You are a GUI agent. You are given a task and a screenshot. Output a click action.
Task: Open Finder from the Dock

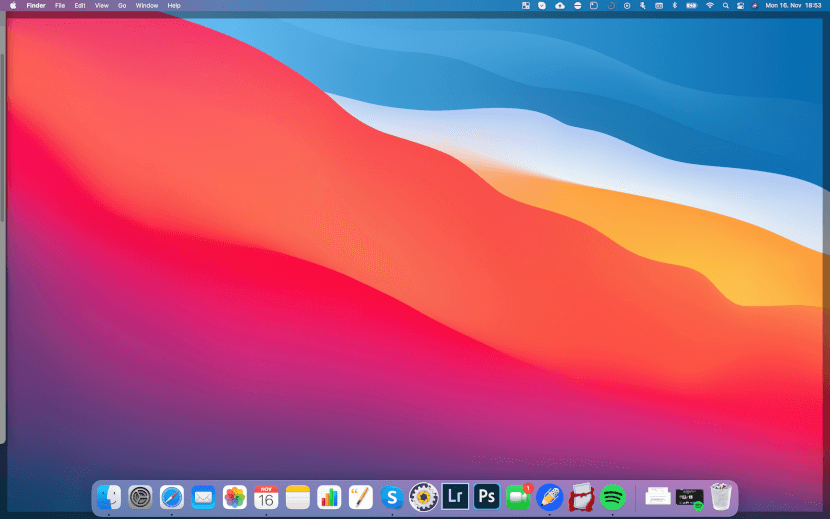click(109, 497)
